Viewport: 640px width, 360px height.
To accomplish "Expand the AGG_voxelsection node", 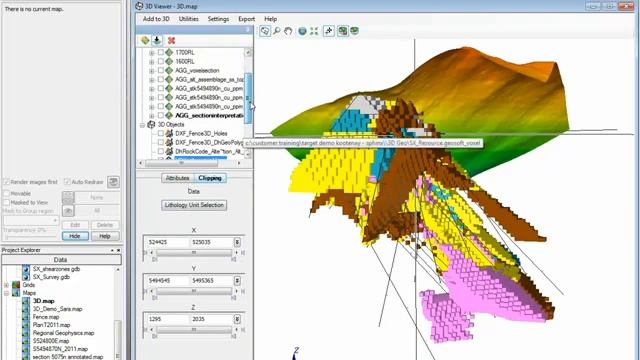I will click(x=152, y=71).
